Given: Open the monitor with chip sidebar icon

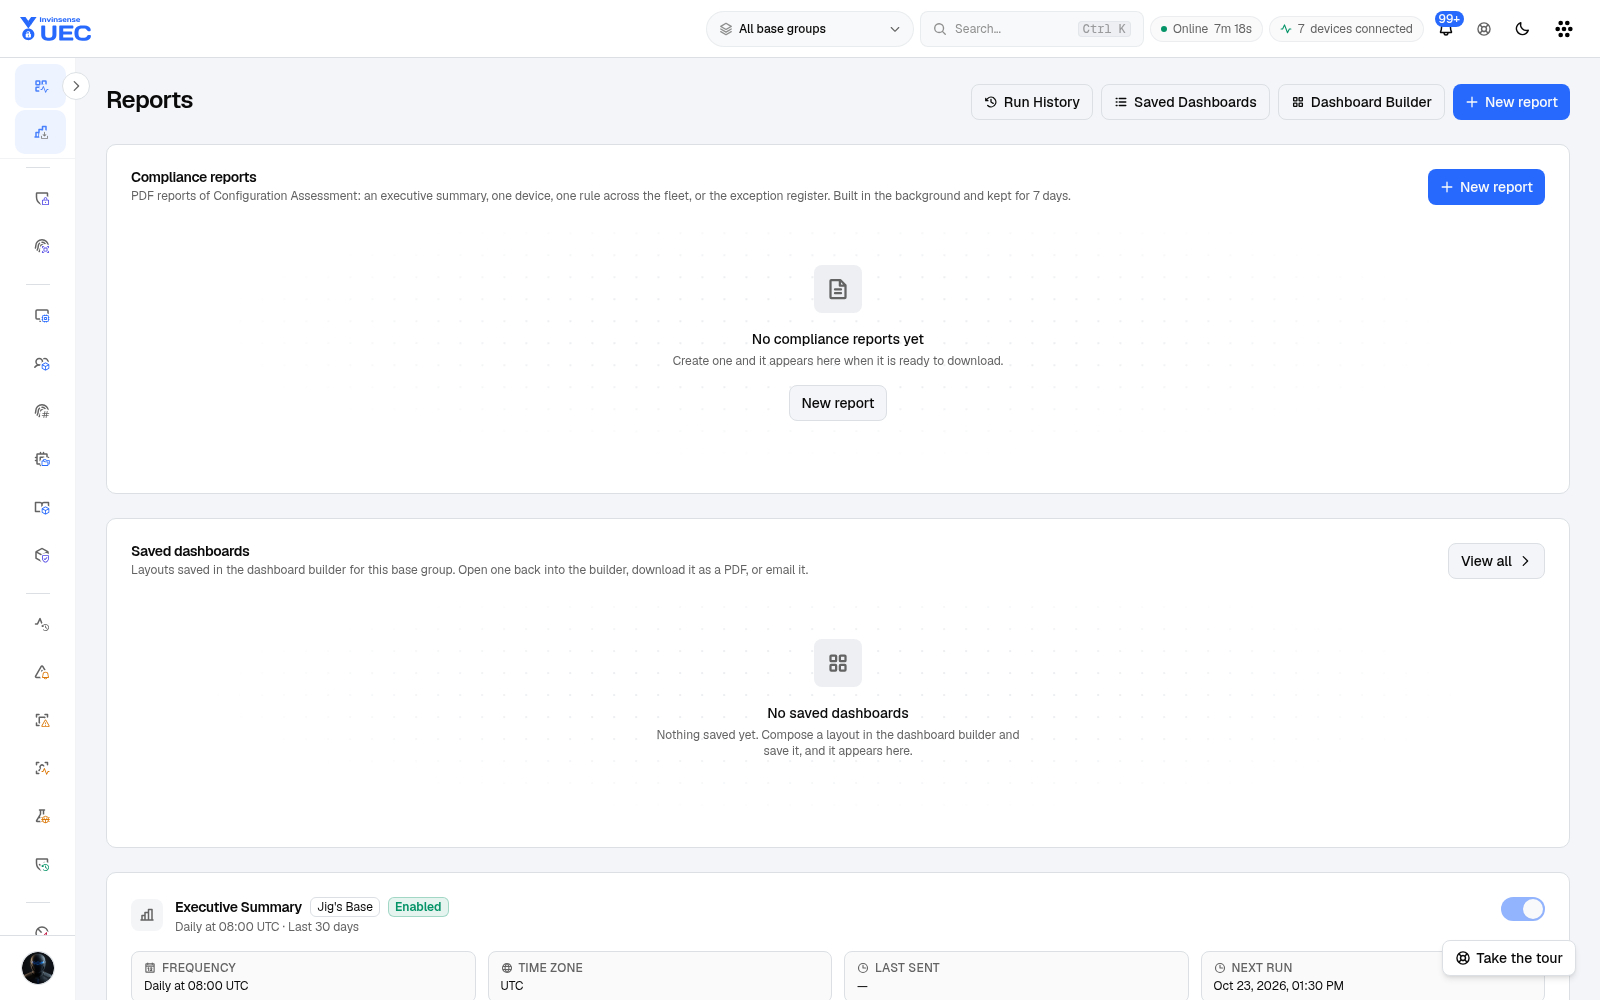Looking at the screenshot, I should 42,316.
